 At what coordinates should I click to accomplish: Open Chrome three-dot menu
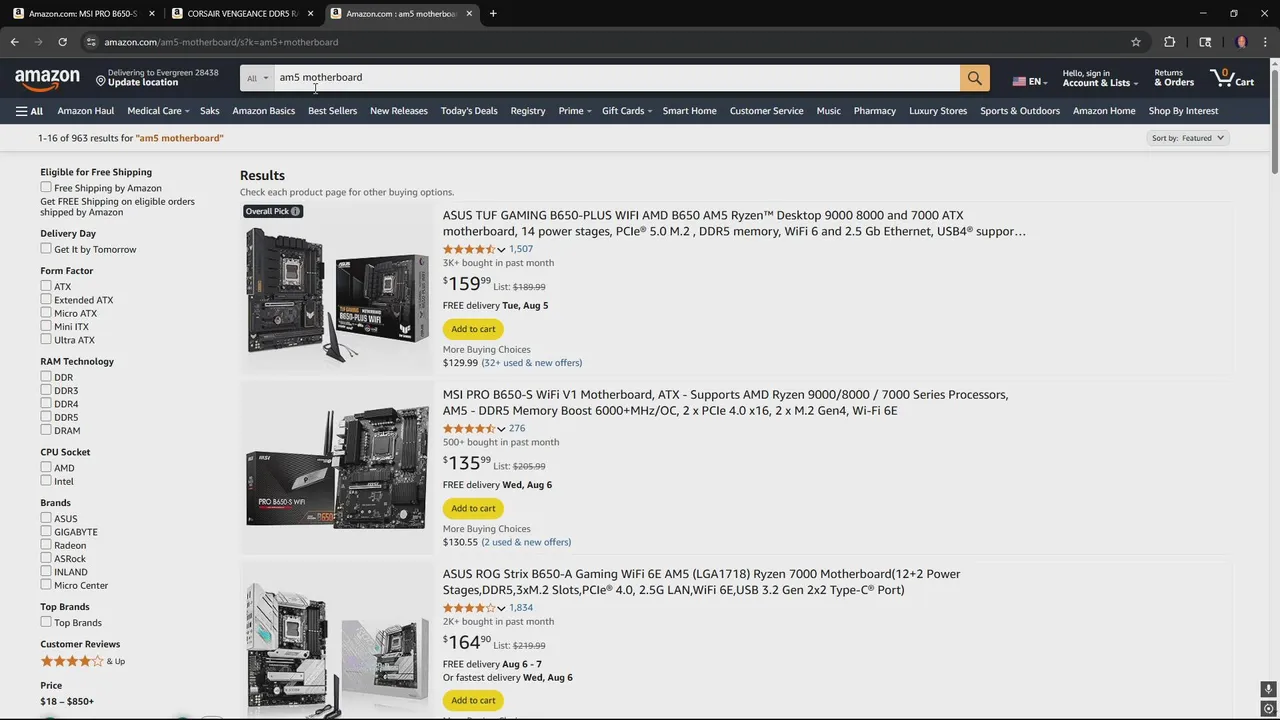coord(1266,42)
